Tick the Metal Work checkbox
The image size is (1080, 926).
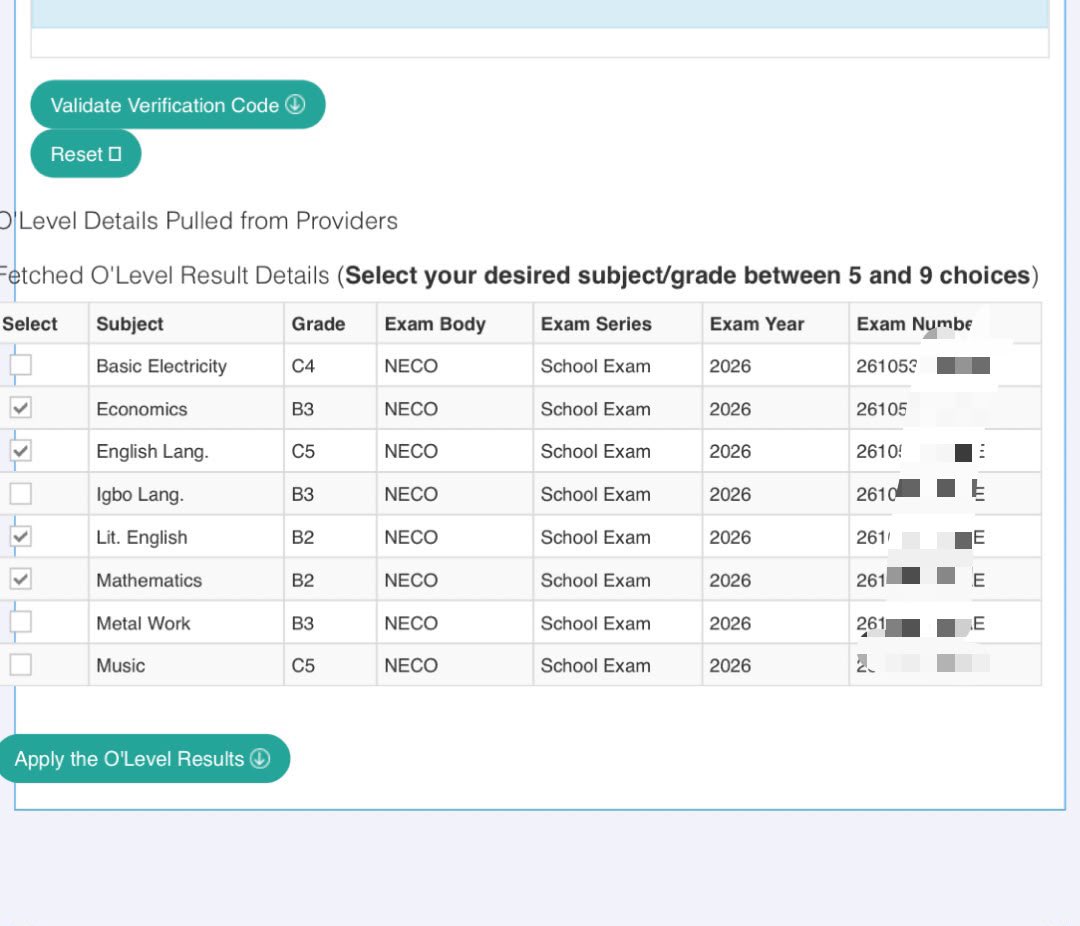coord(21,621)
